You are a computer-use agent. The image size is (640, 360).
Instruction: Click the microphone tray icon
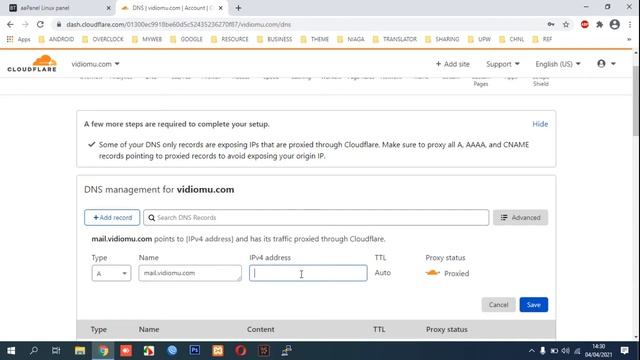[542, 351]
